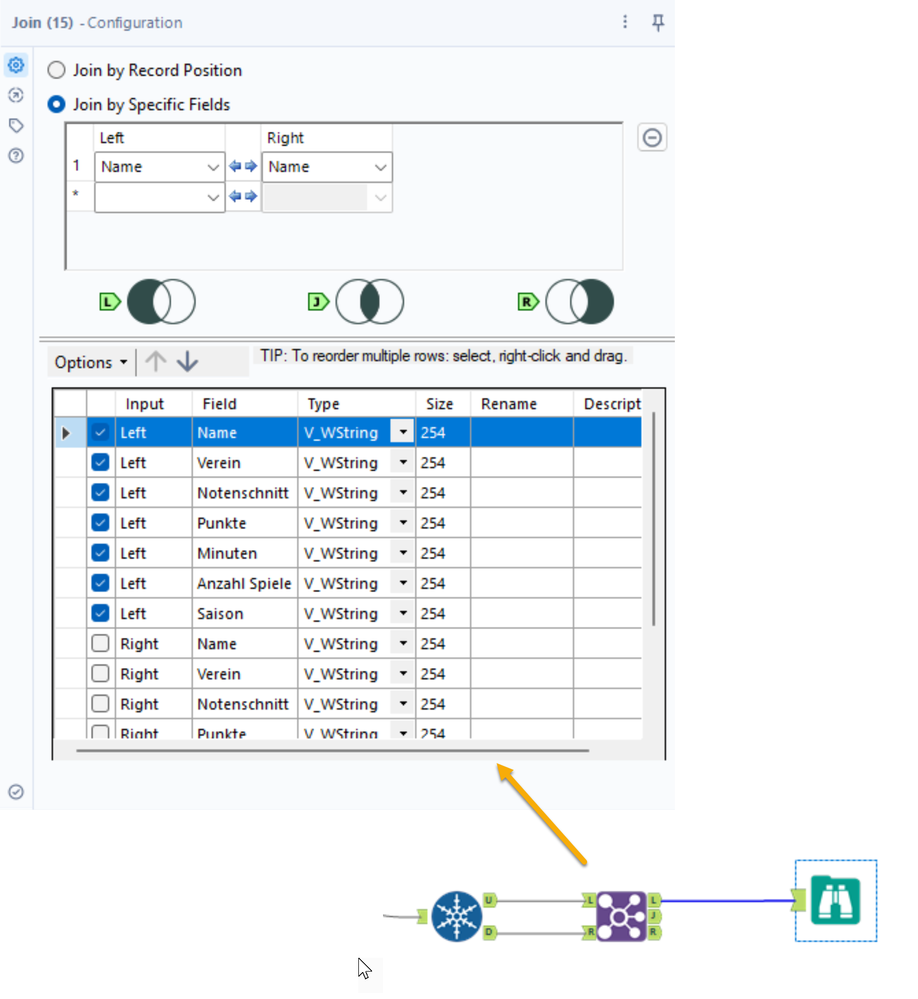Select Join by Record Position radio button
Image resolution: width=918 pixels, height=999 pixels.
tap(57, 70)
